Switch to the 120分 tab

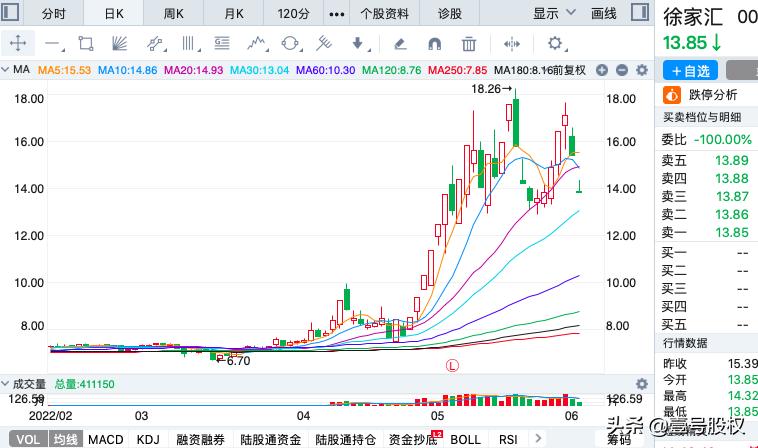293,14
